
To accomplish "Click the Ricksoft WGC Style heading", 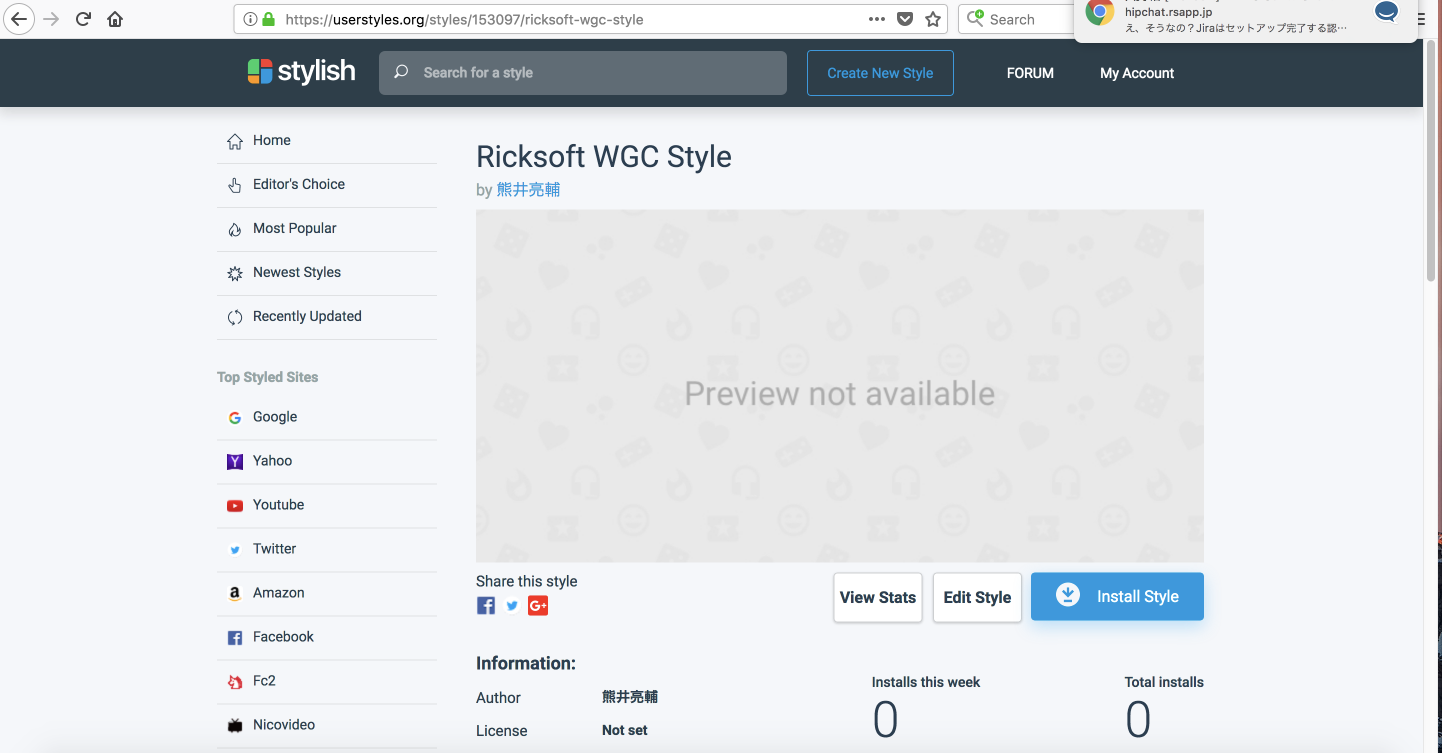I will pyautogui.click(x=604, y=157).
